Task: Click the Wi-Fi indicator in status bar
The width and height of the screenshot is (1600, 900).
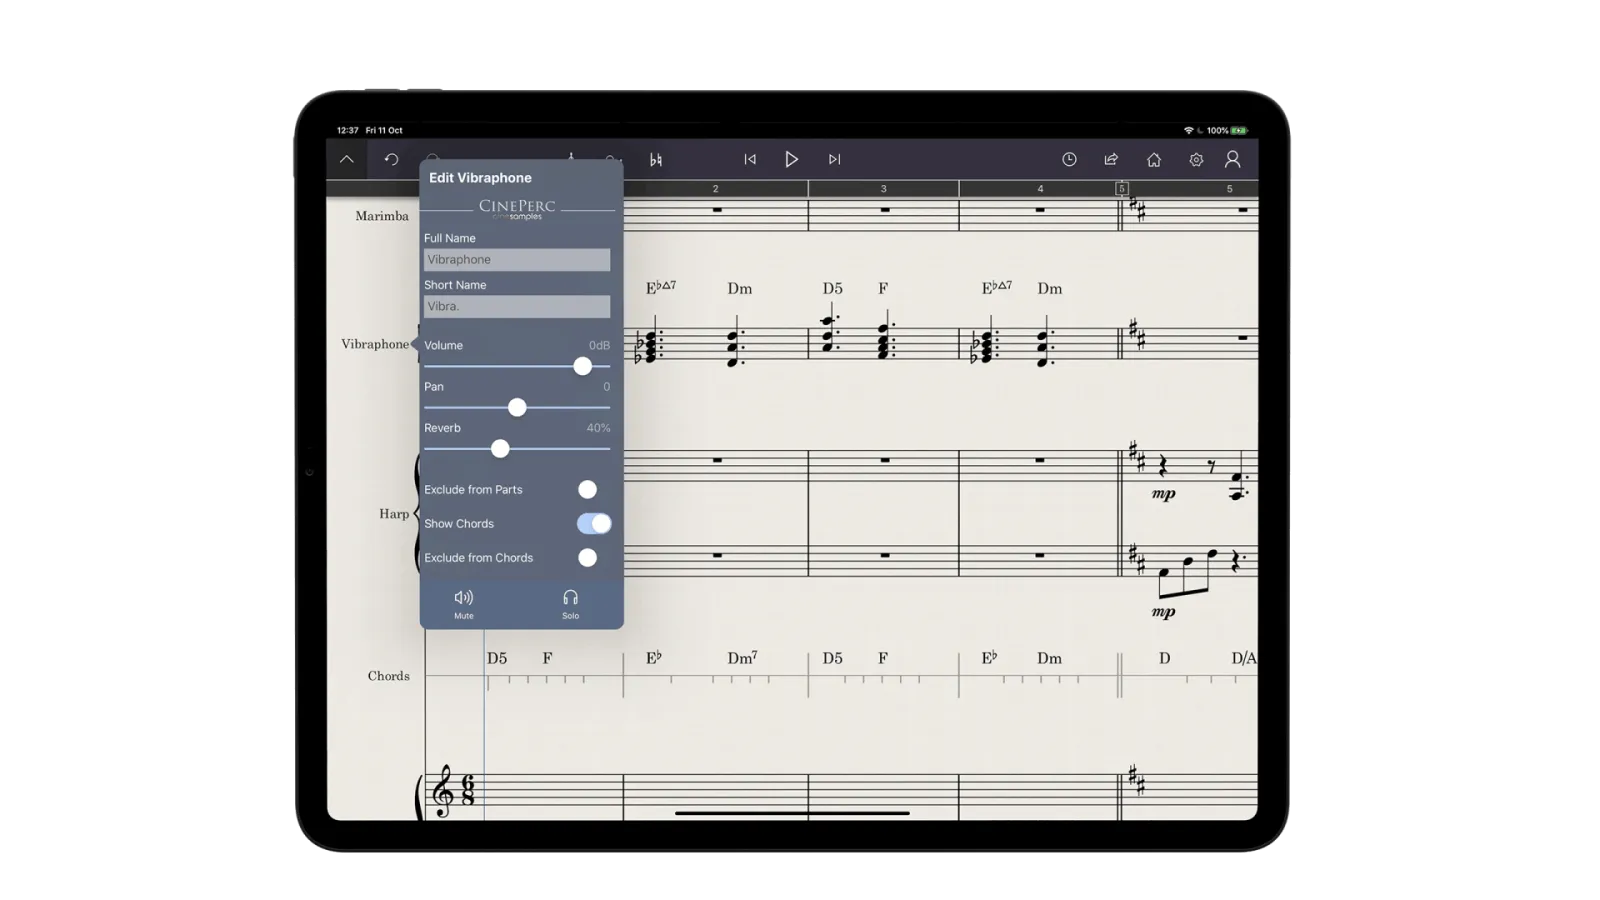Action: pyautogui.click(x=1188, y=130)
